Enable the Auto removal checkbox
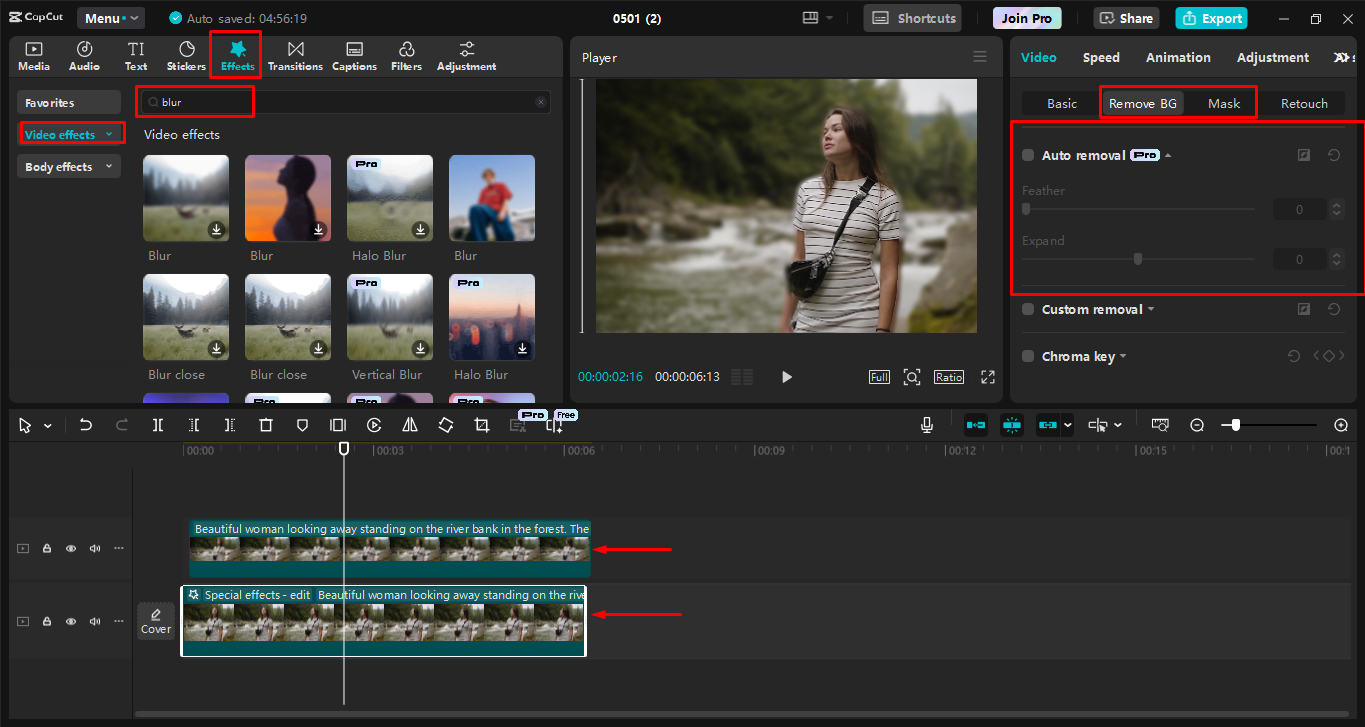Viewport: 1365px width, 727px height. 1027,155
